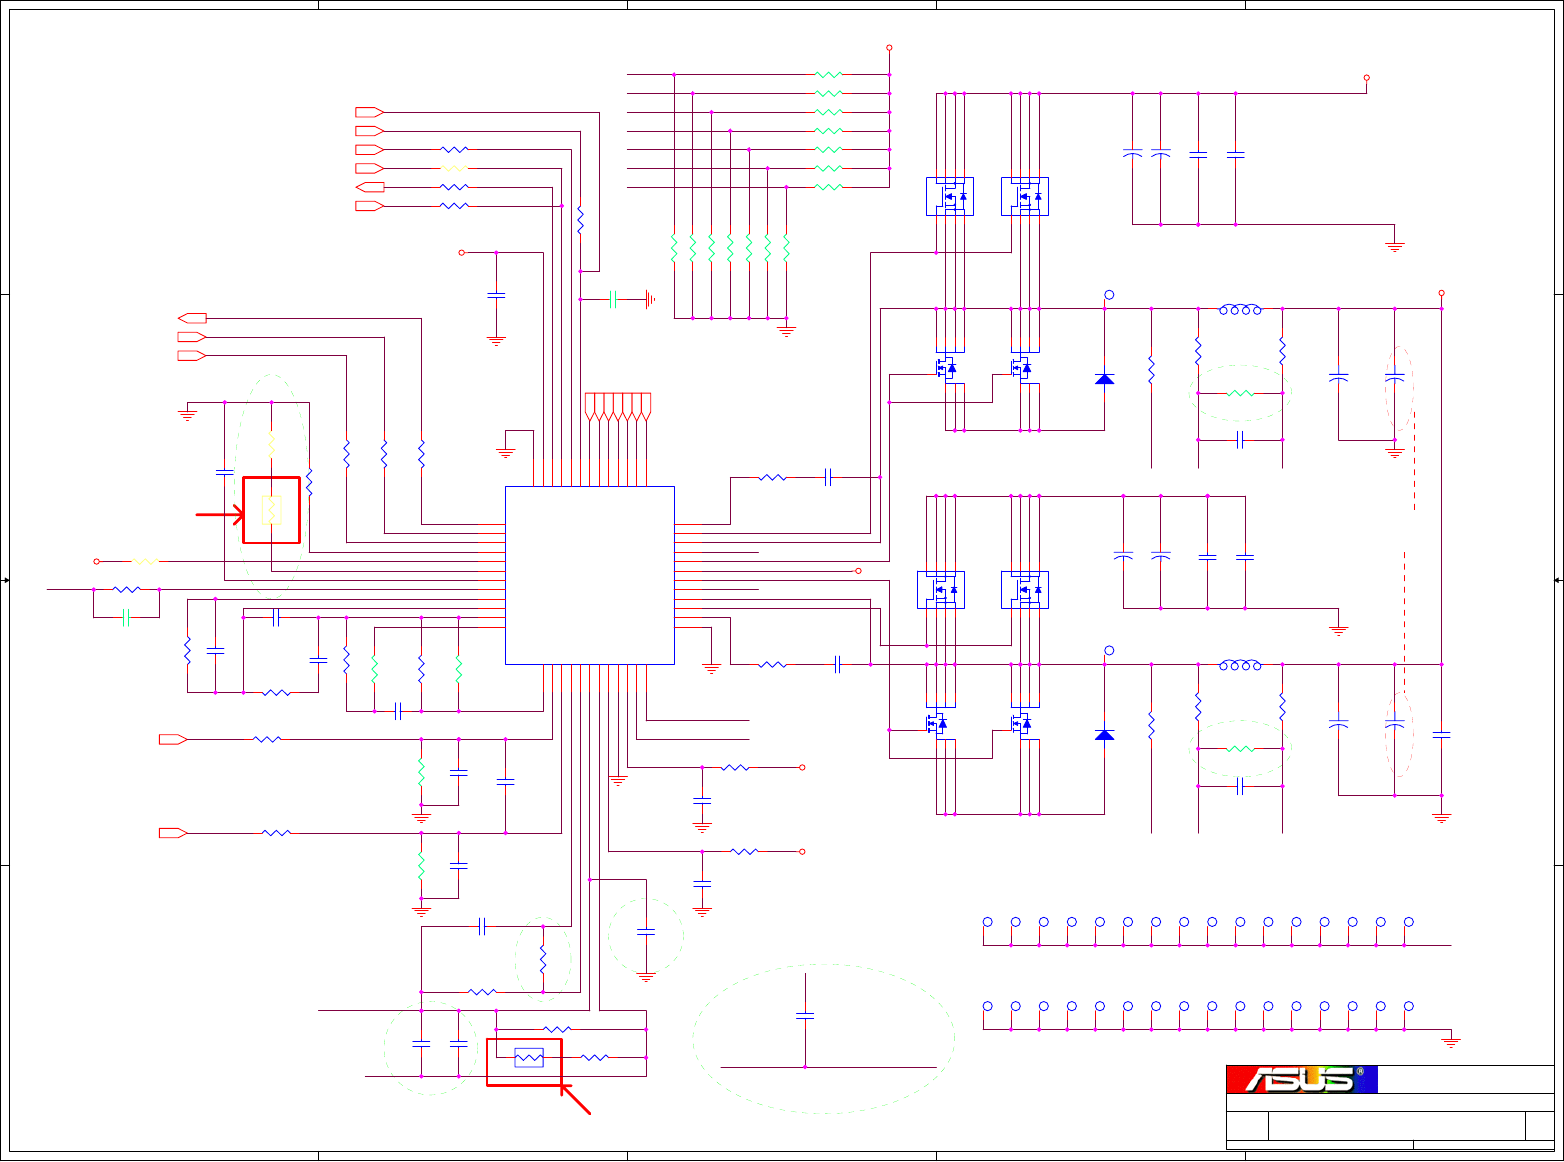Select yellow resistor at the left input node
The width and height of the screenshot is (1564, 1162).
[145, 562]
